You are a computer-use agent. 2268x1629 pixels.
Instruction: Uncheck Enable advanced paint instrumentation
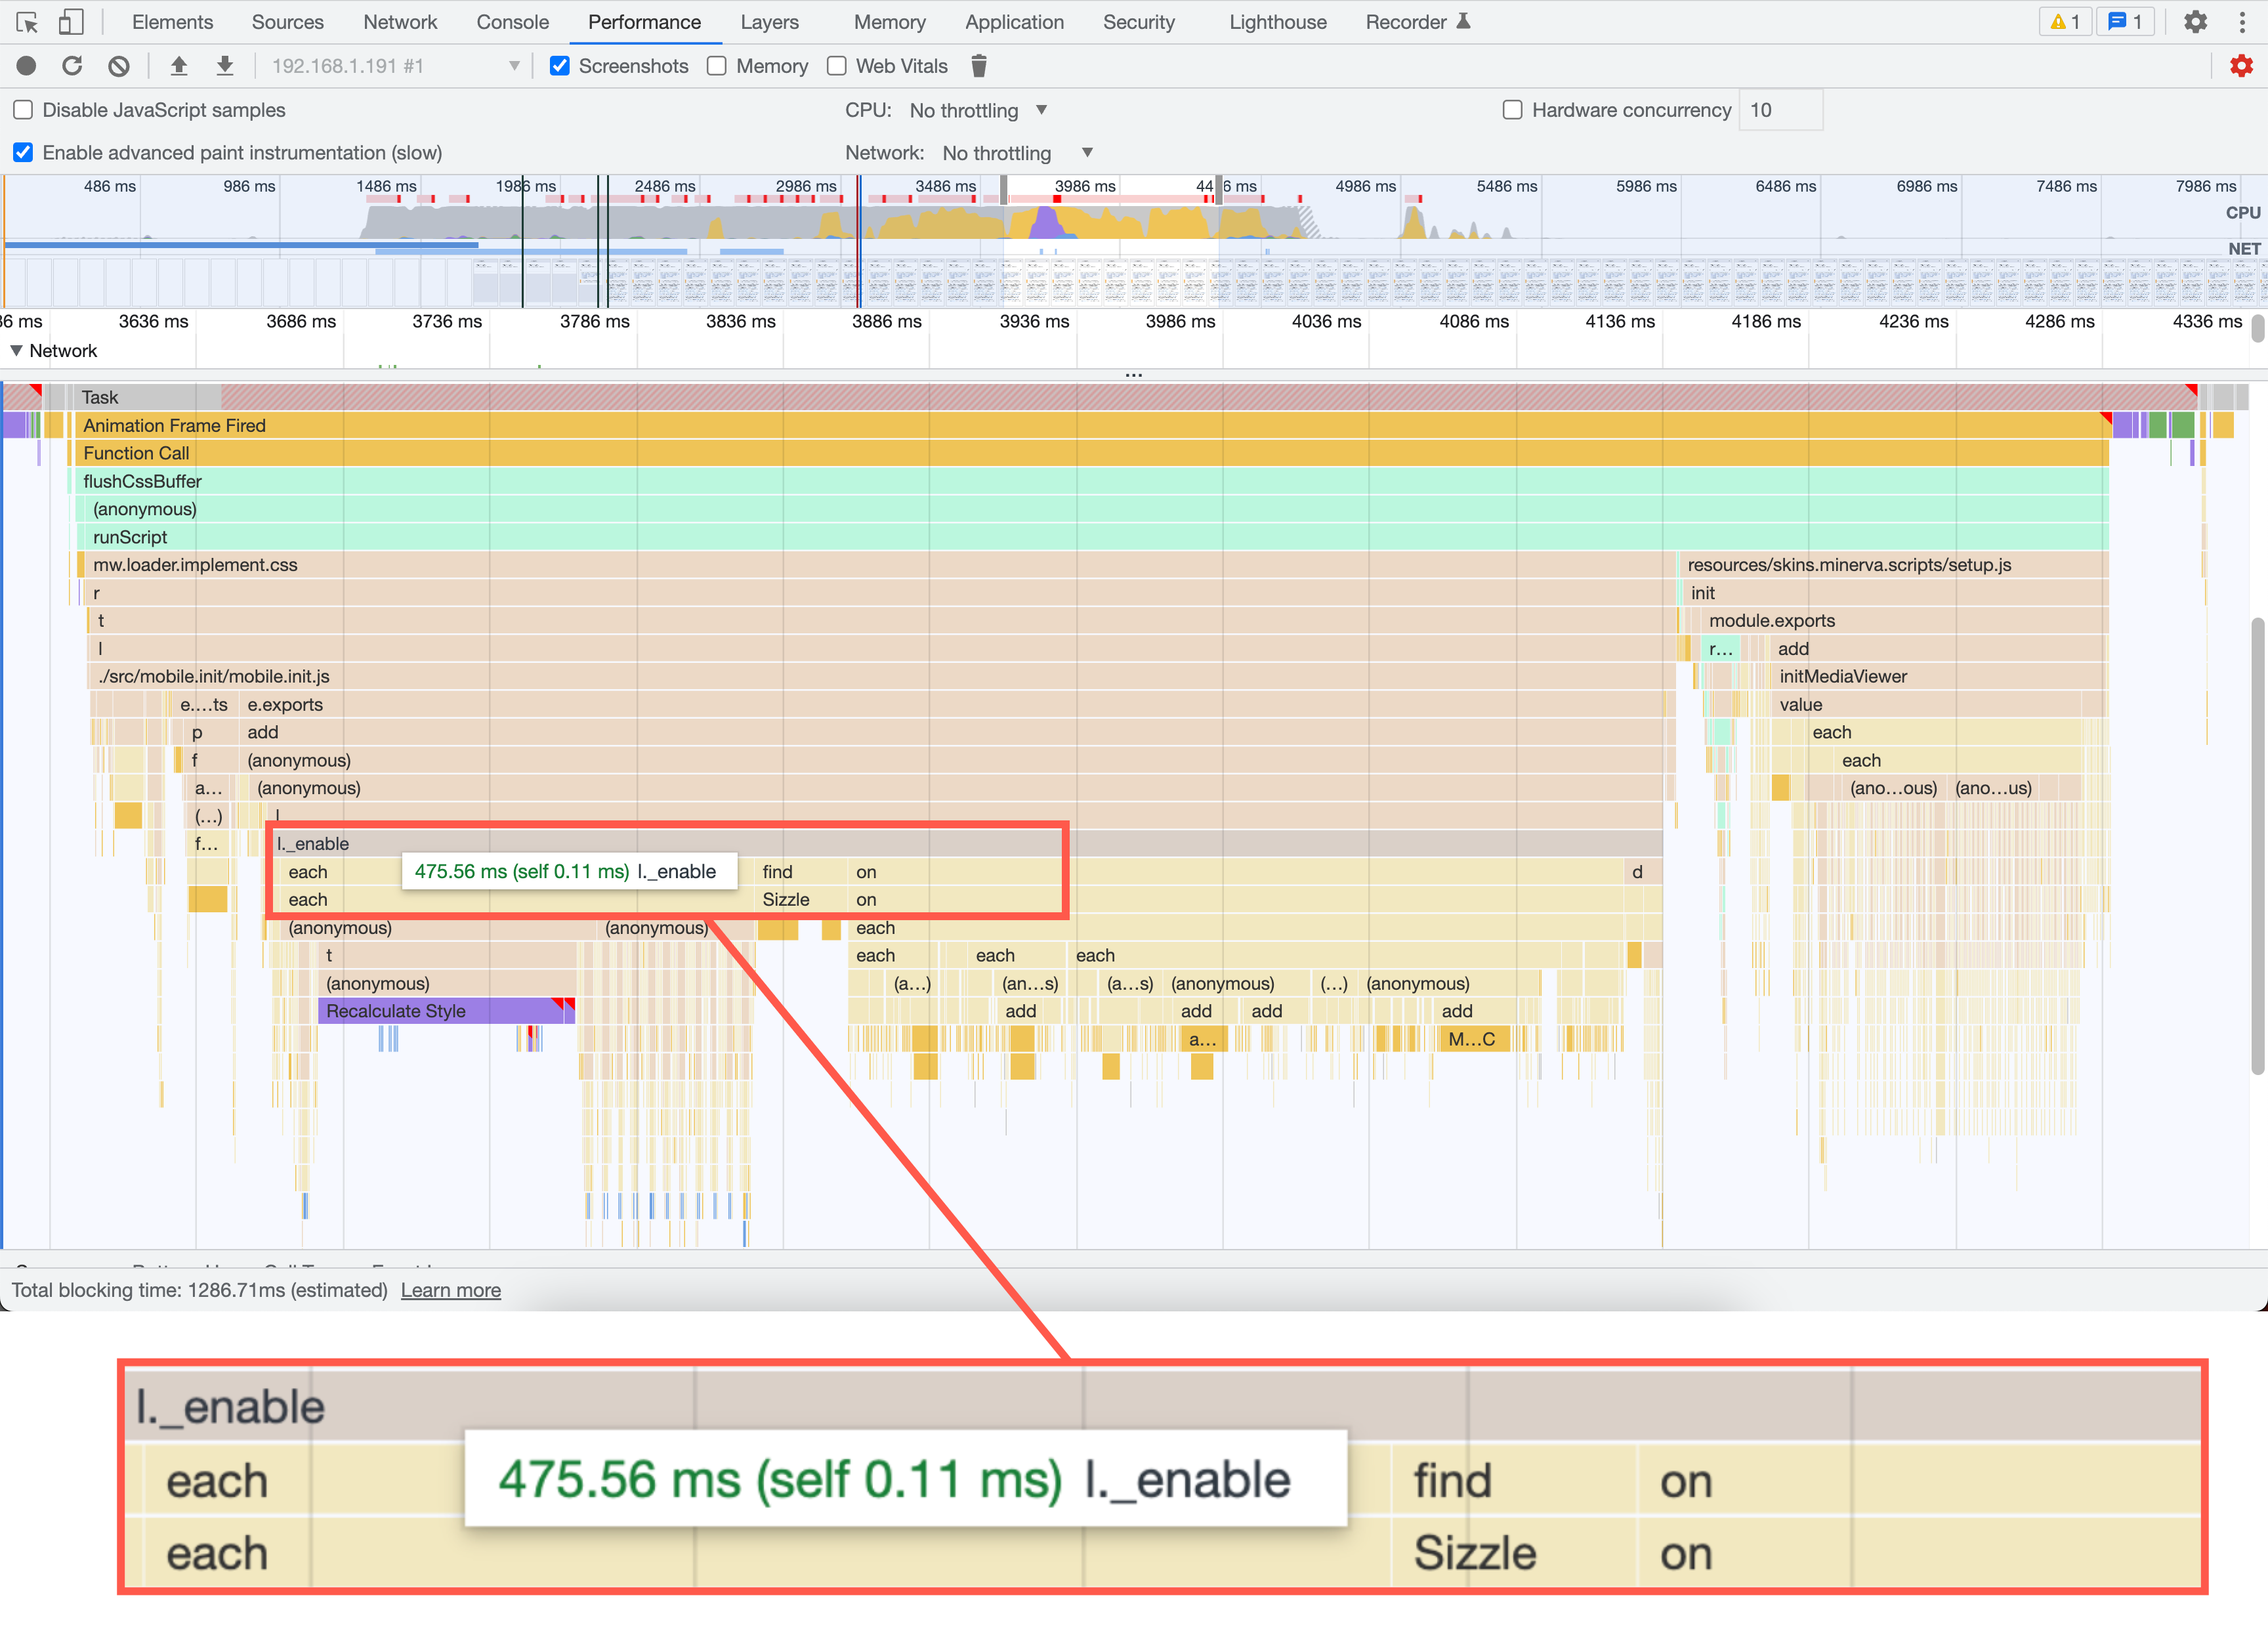(x=23, y=152)
